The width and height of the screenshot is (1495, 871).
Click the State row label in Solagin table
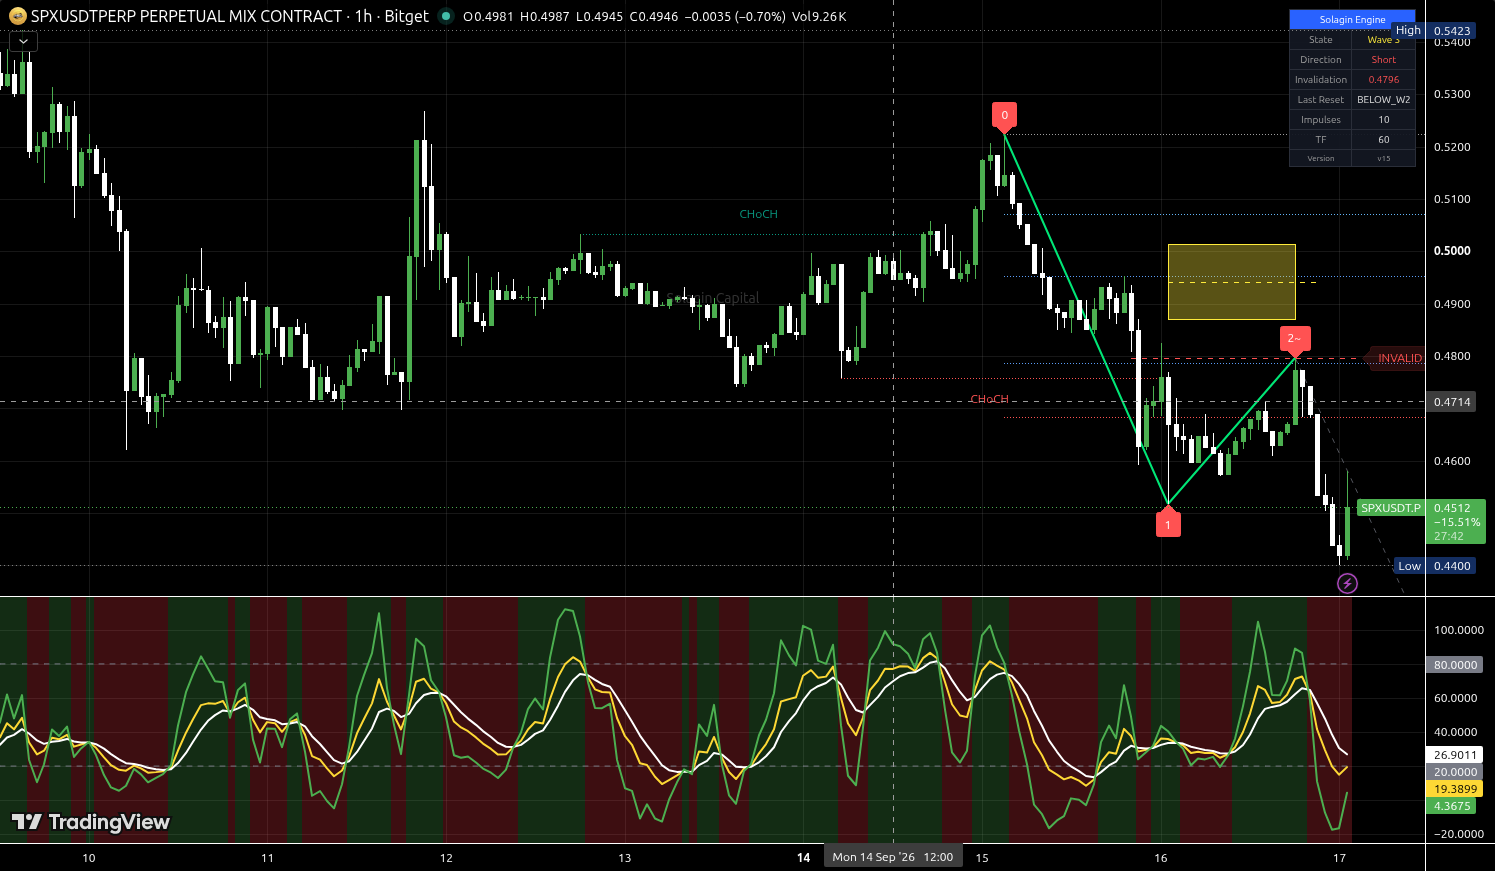[1320, 40]
